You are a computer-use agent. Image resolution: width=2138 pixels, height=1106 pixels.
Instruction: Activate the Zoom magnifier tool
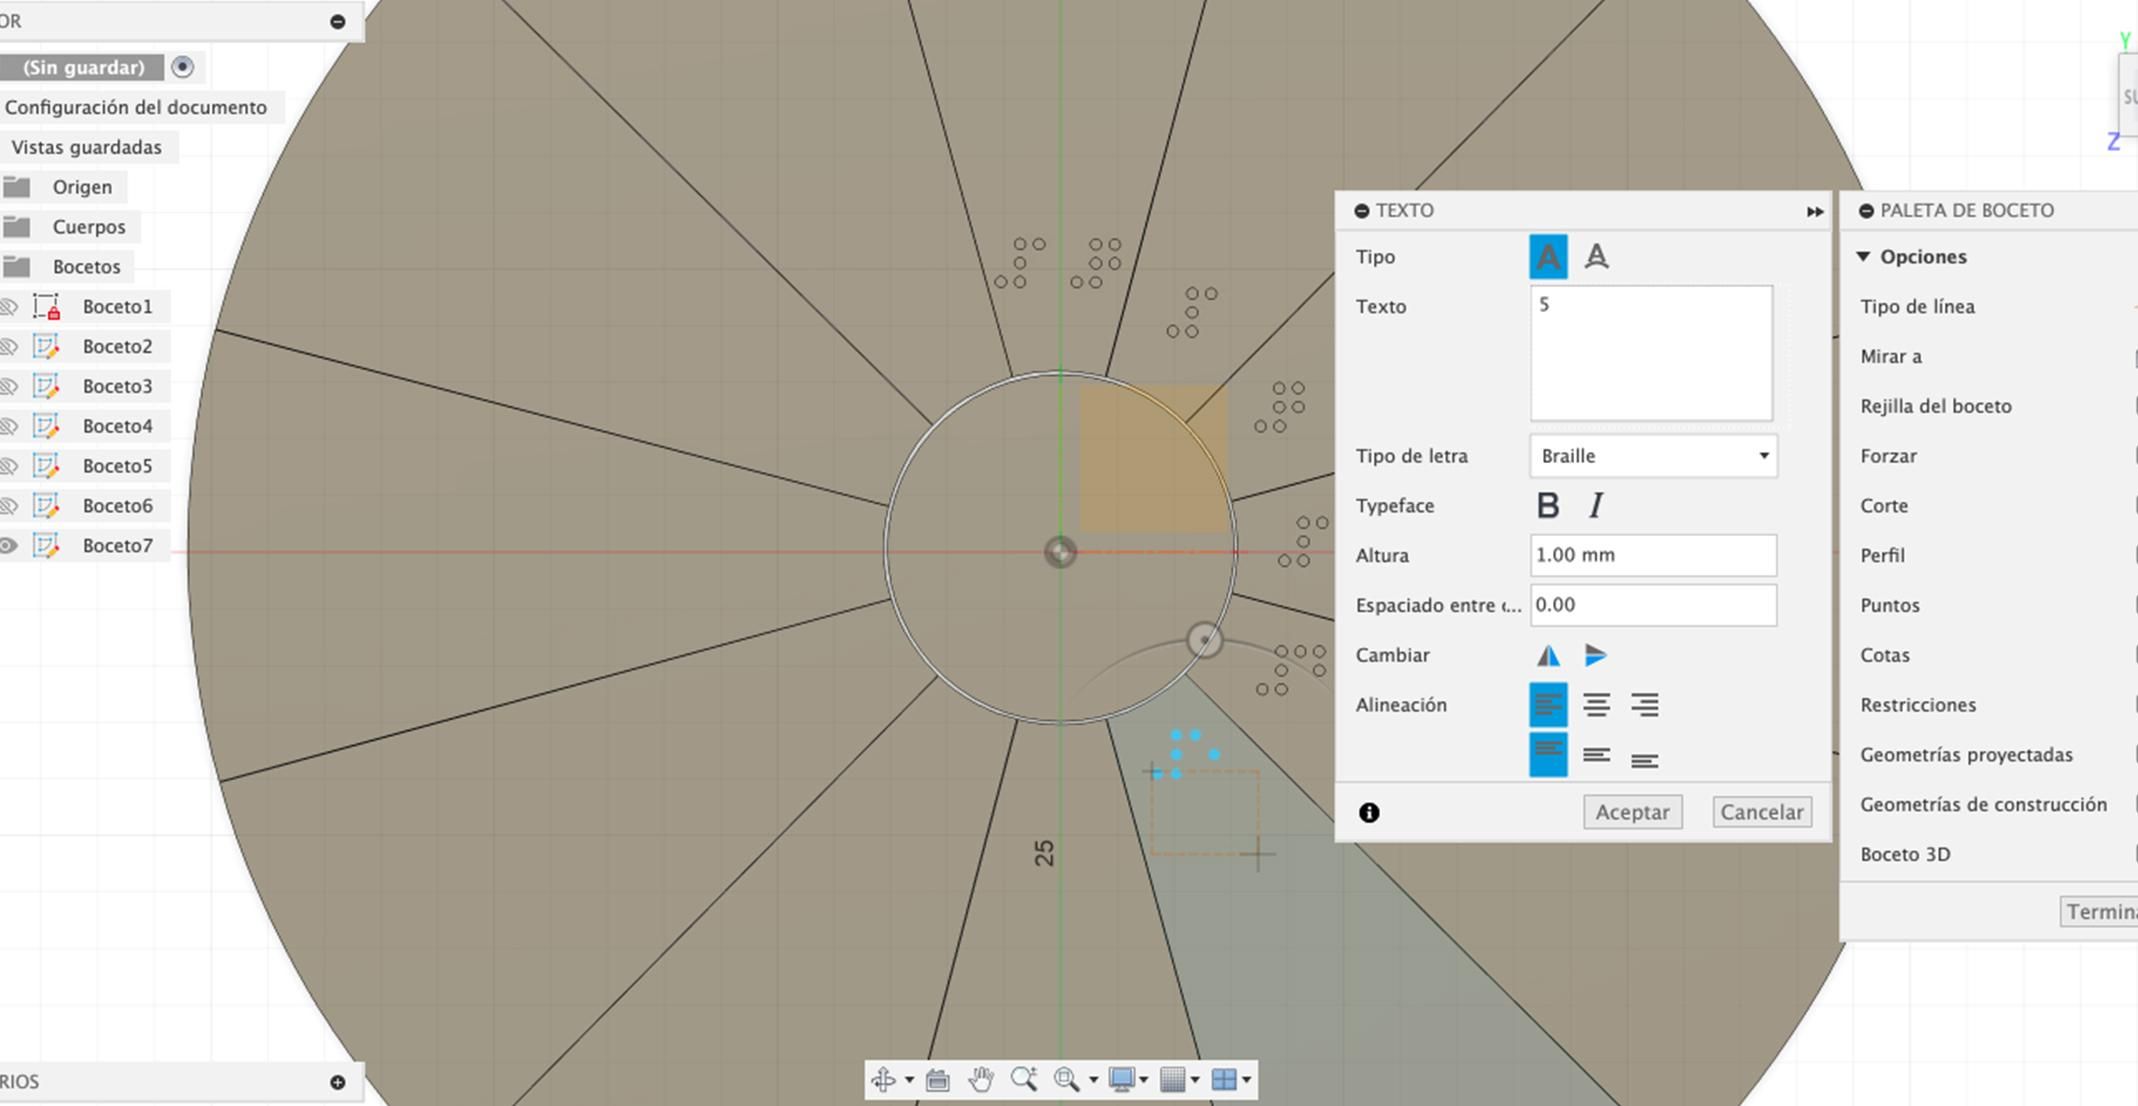tap(1023, 1080)
